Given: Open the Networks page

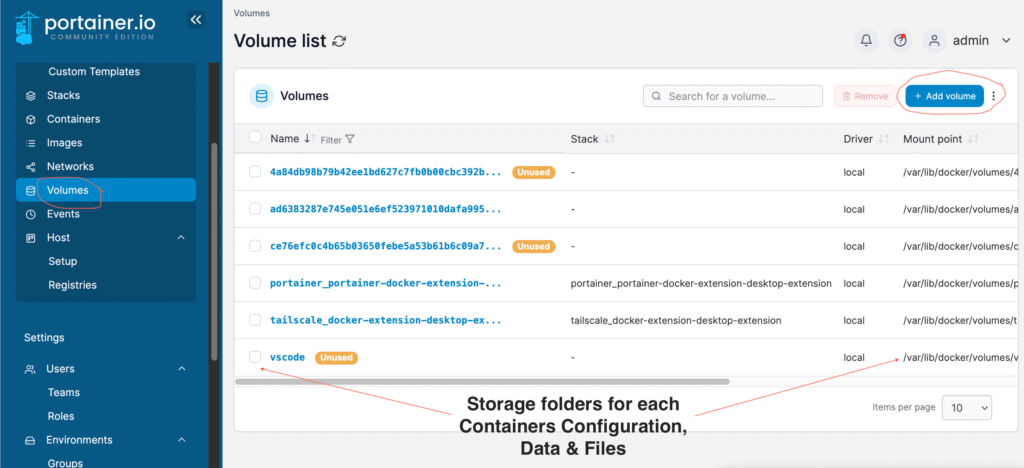Looking at the screenshot, I should [70, 167].
